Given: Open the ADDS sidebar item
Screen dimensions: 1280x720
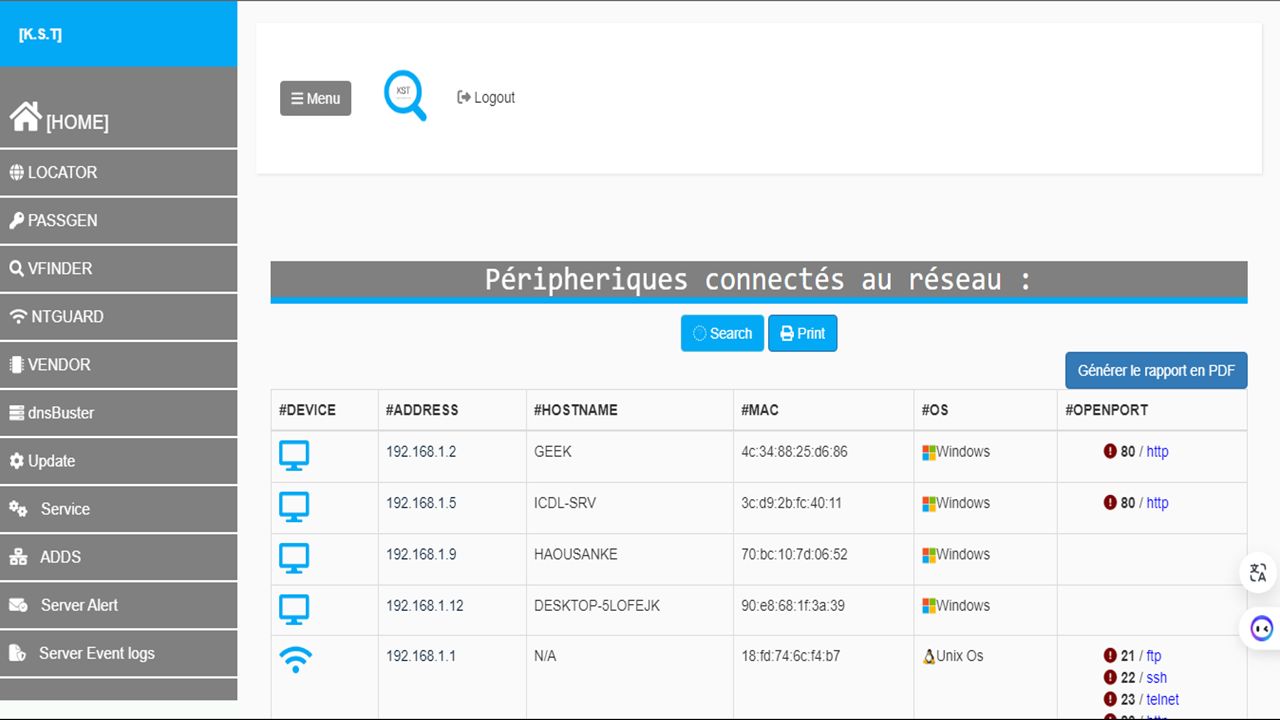Looking at the screenshot, I should pos(118,556).
